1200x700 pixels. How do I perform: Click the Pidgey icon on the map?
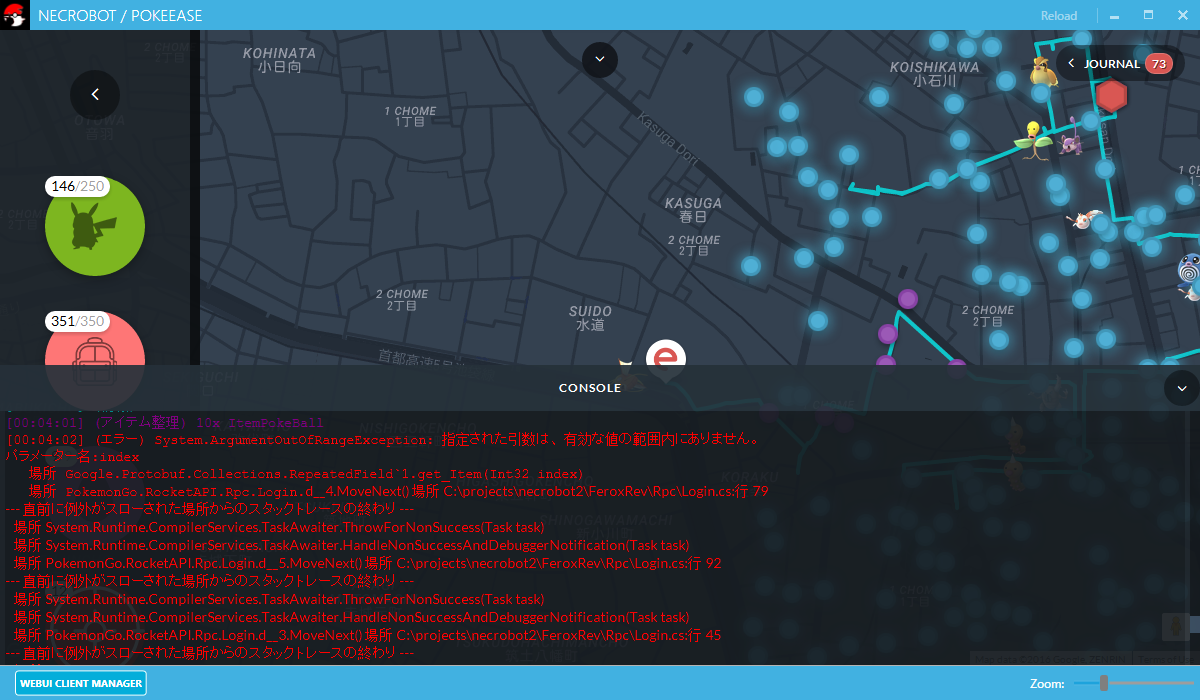point(1044,72)
